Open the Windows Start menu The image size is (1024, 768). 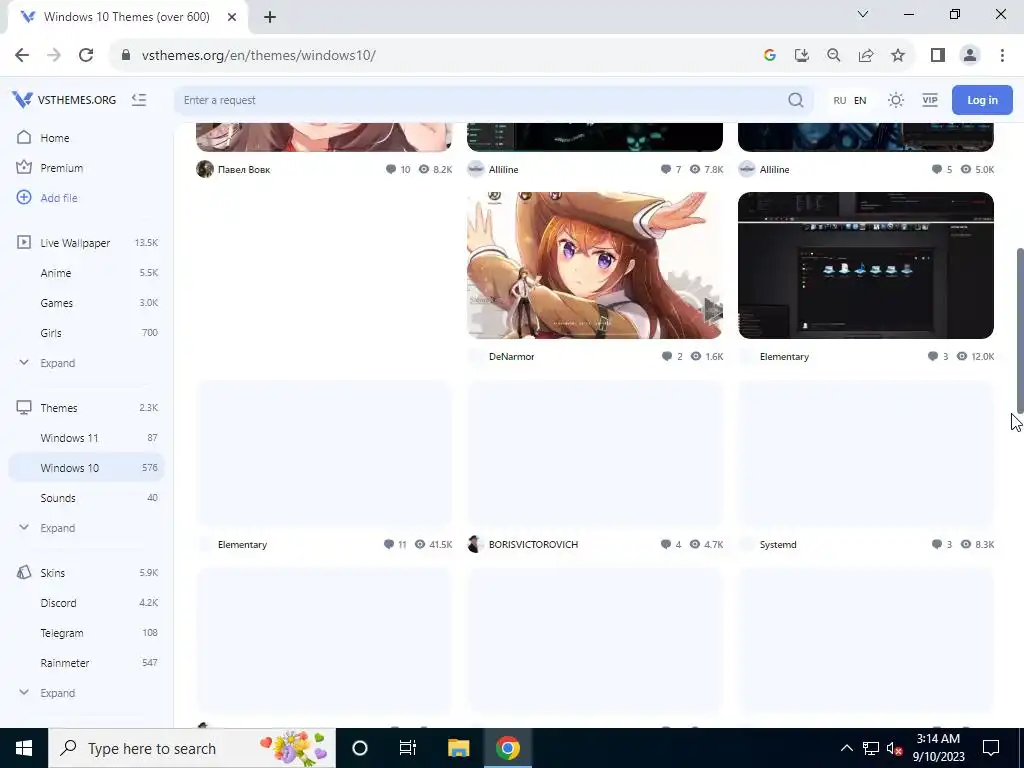click(24, 748)
